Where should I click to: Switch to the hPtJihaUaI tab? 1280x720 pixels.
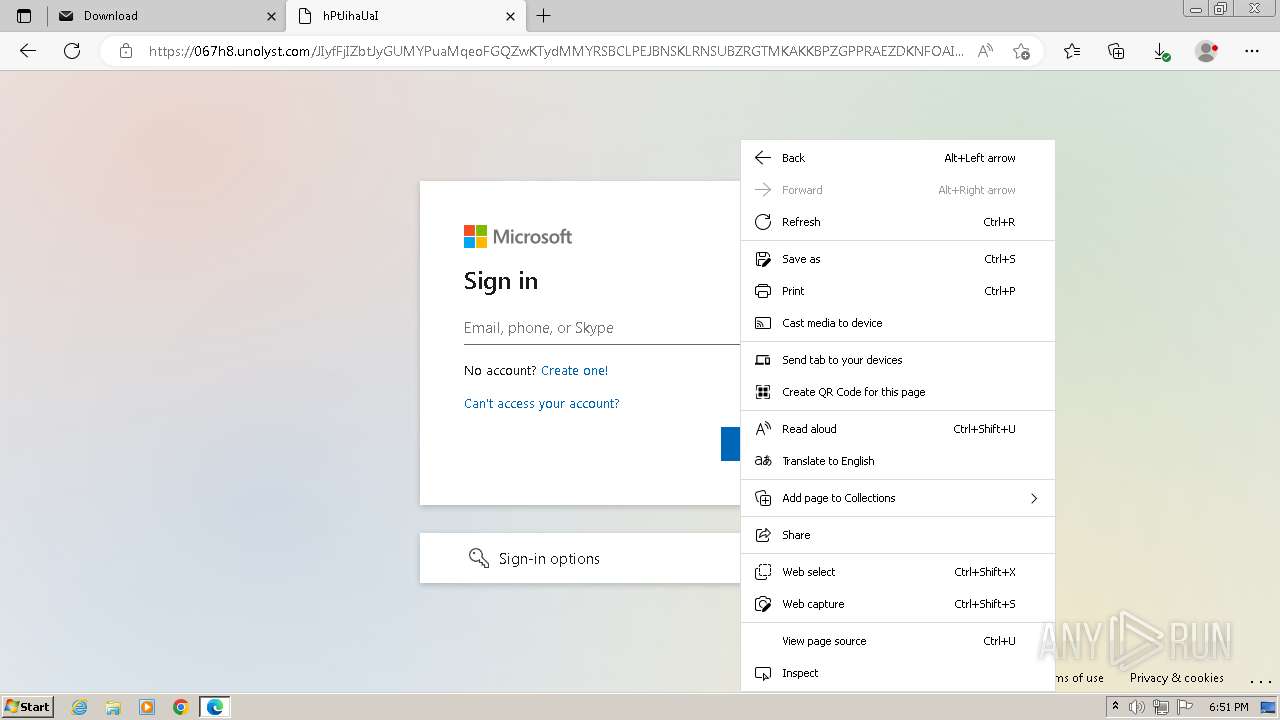pos(405,16)
